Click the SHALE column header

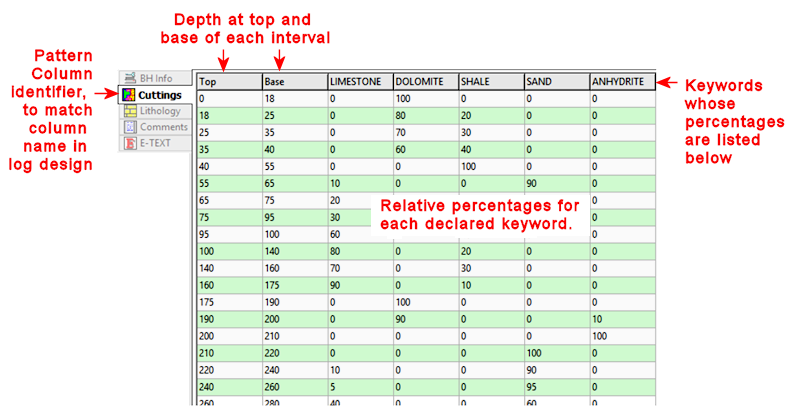coord(489,82)
